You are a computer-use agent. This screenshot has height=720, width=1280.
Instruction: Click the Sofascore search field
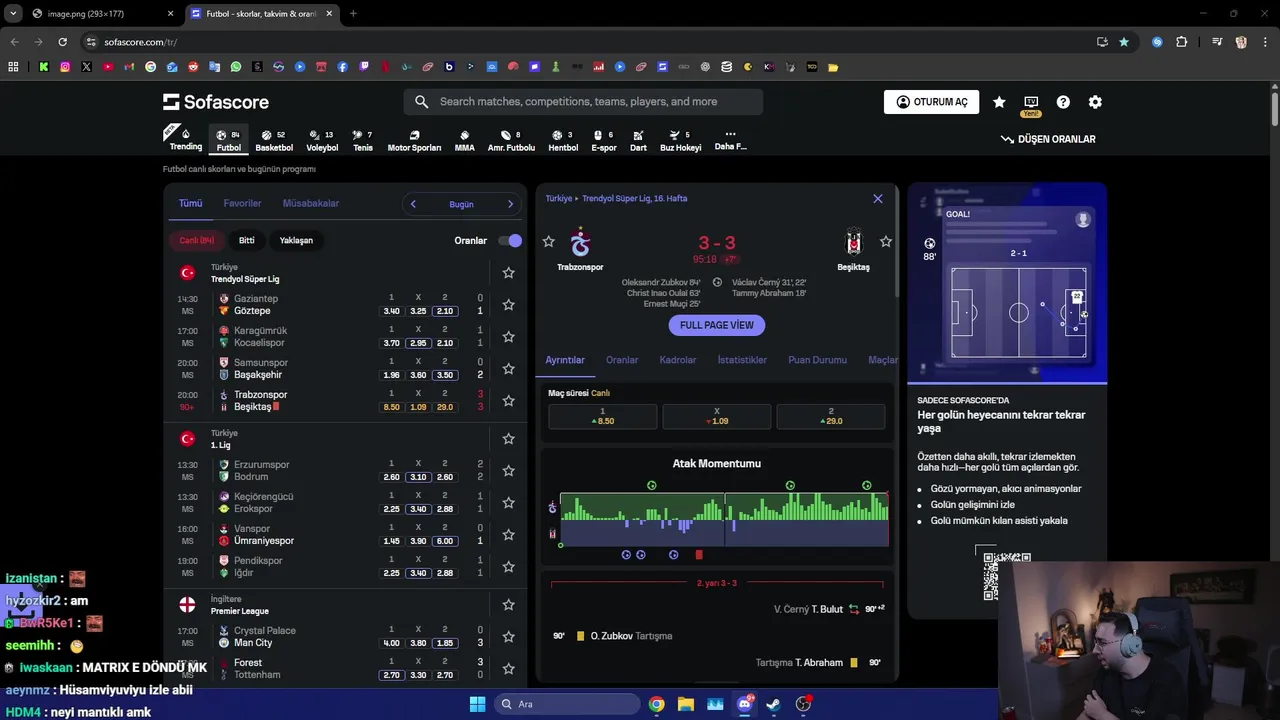[x=583, y=102]
